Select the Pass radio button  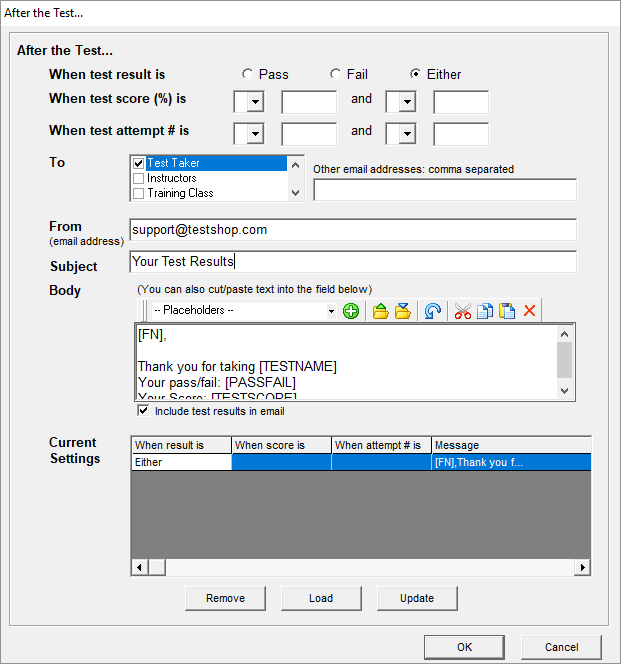pos(247,74)
